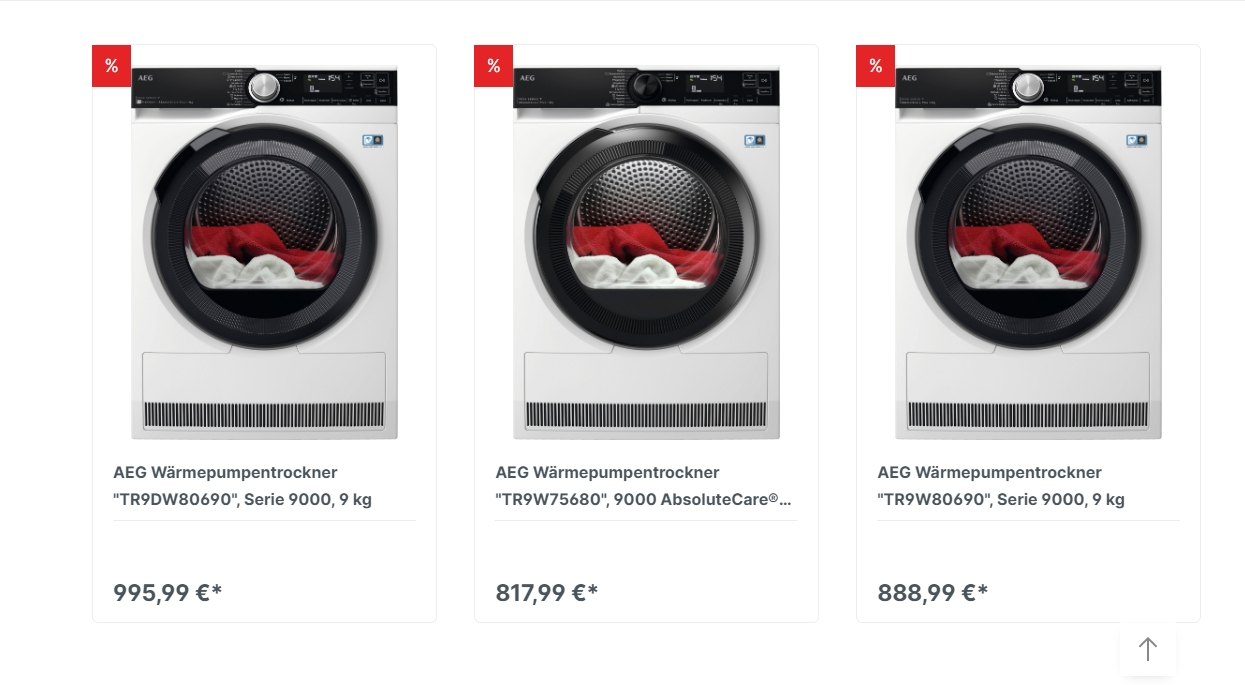Viewport: 1245px width, 685px height.
Task: Open the AEG Wärmepumpentrockner "TR9DW80690" title link
Action: [243, 486]
